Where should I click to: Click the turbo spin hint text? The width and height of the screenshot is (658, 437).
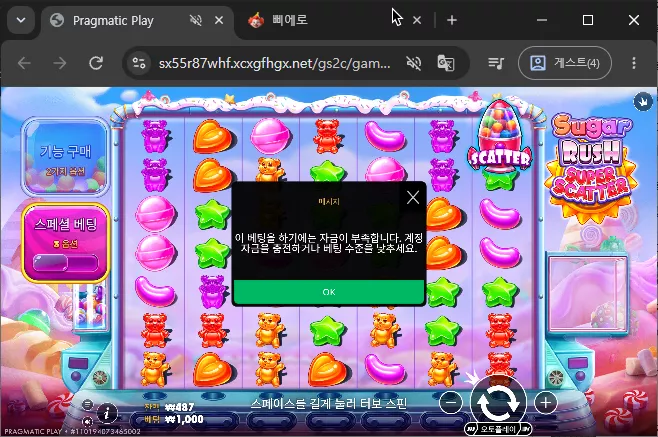(329, 403)
